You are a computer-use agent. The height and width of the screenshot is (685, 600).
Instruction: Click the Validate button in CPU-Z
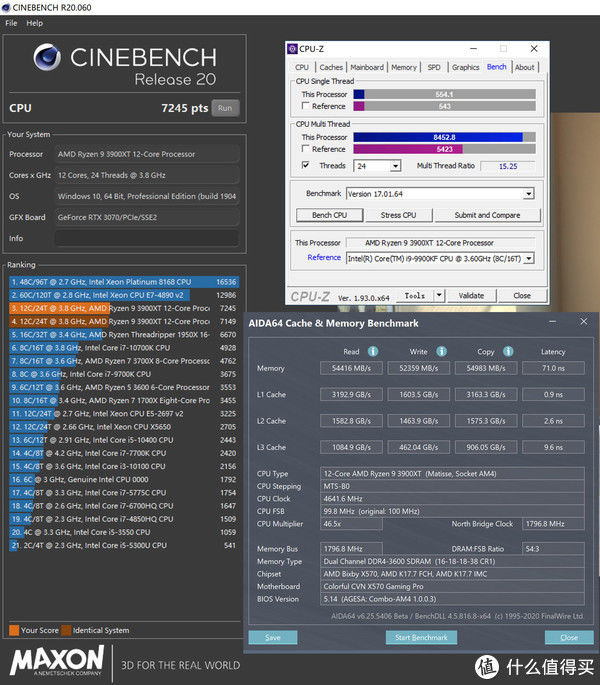tap(471, 296)
